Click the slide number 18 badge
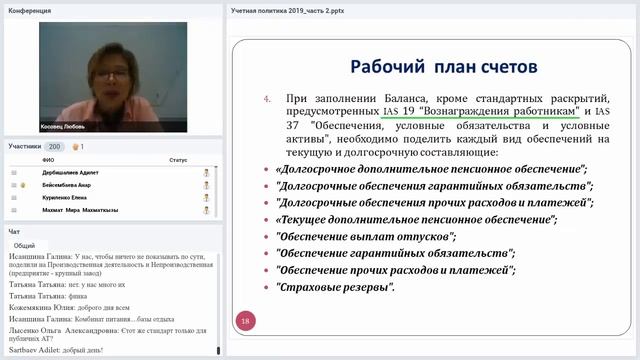This screenshot has height=360, width=640. click(x=245, y=321)
